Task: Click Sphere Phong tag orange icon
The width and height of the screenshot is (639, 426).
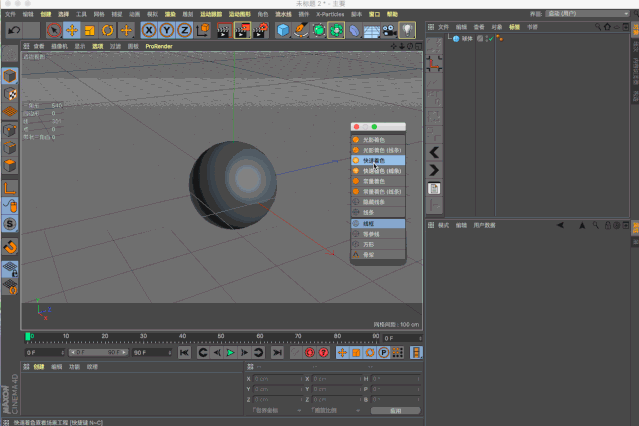Action: 500,39
